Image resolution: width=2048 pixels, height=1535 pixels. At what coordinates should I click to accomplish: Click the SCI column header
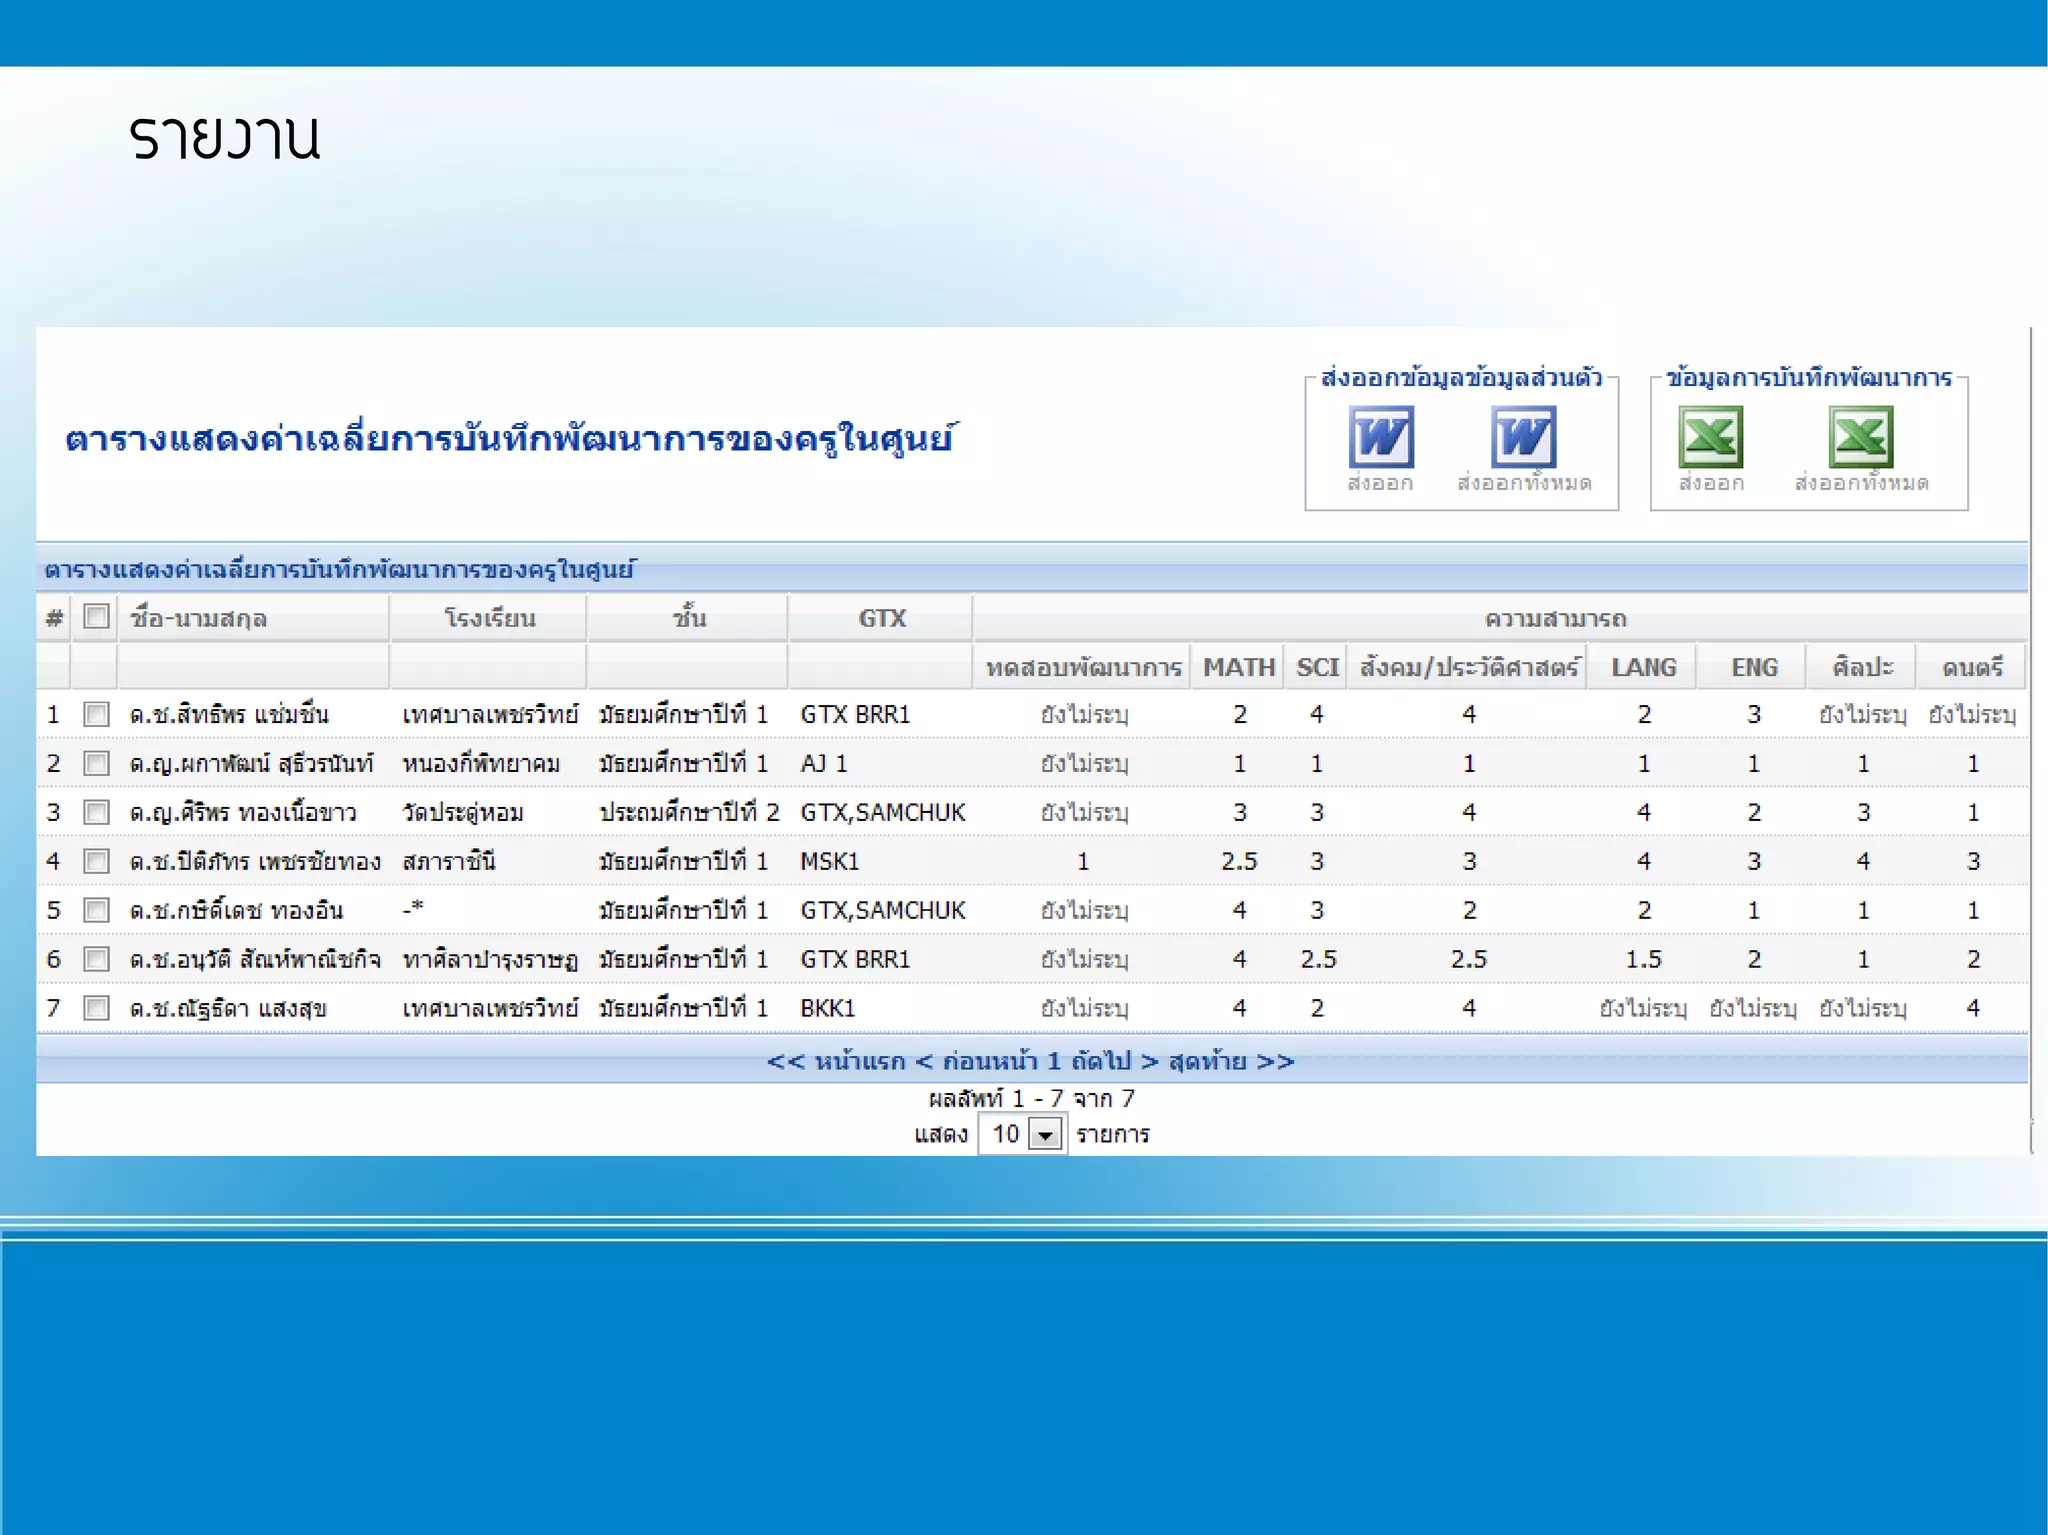(1317, 667)
